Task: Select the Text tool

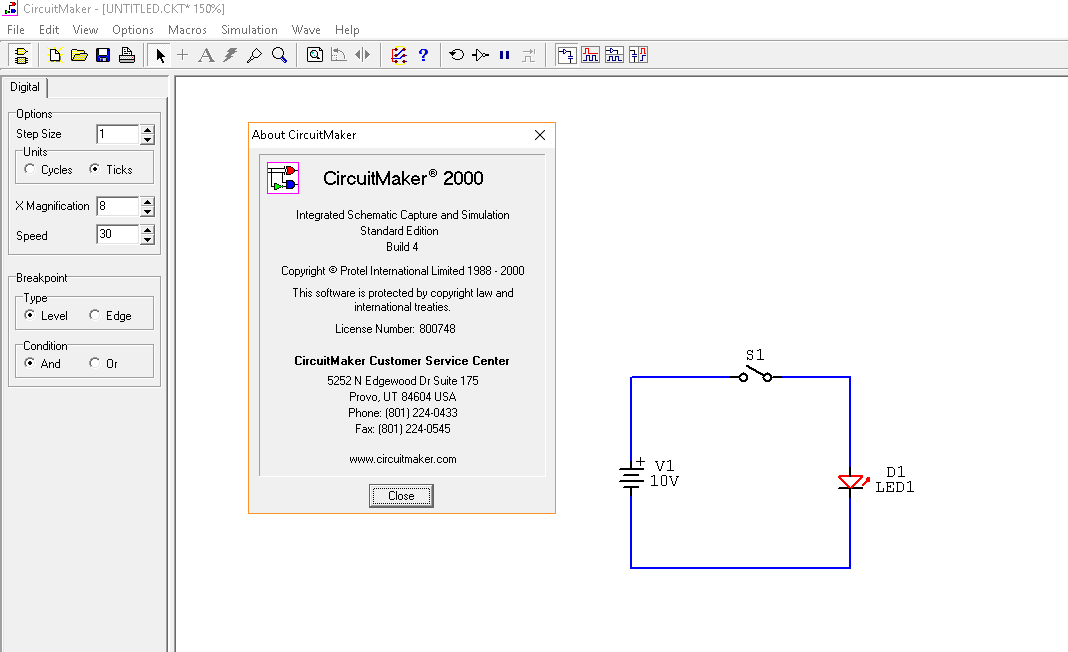Action: tap(206, 55)
